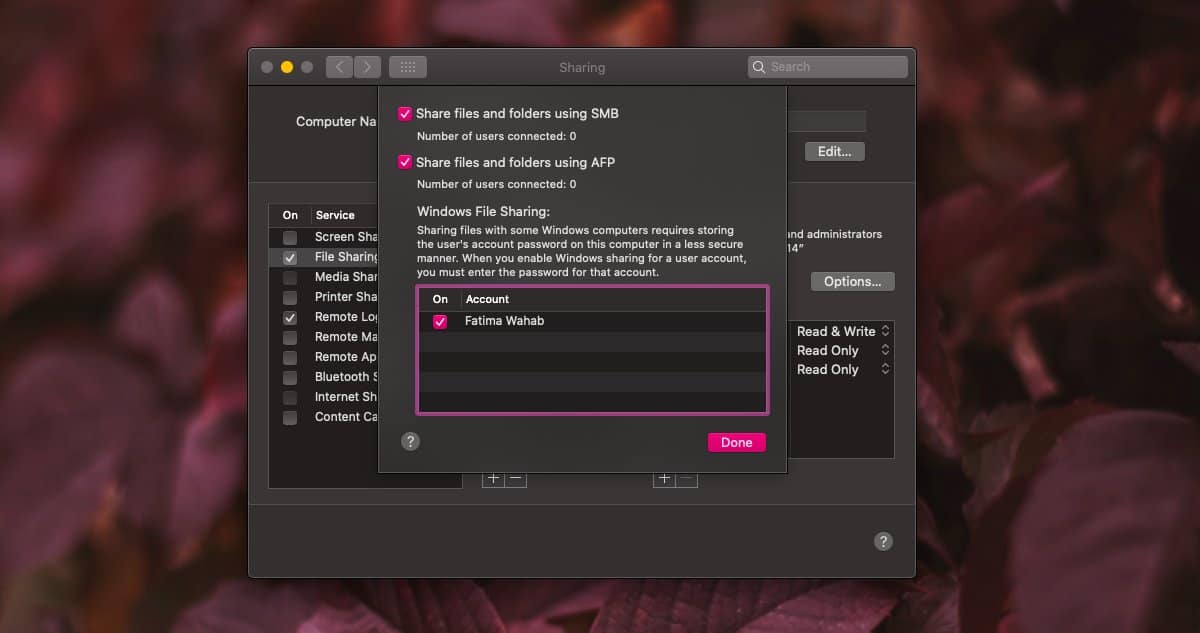Viewport: 1200px width, 633px height.
Task: Disable Share files and folders using AFP
Action: [405, 162]
